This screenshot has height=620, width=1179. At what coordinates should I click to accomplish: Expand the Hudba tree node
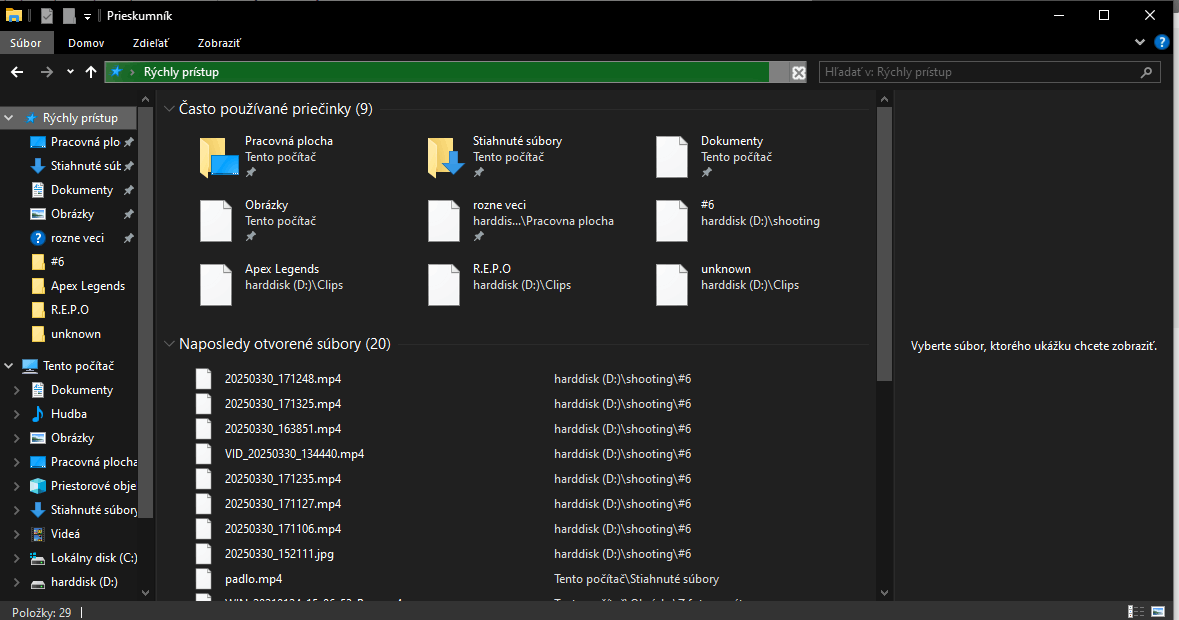click(x=17, y=414)
